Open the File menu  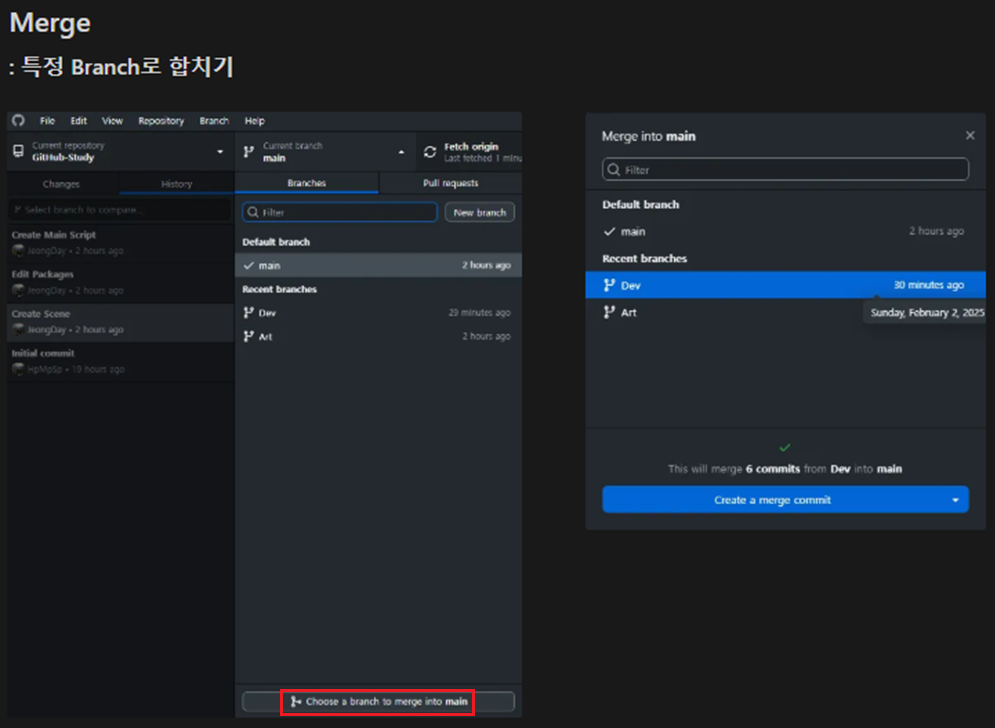pyautogui.click(x=47, y=121)
